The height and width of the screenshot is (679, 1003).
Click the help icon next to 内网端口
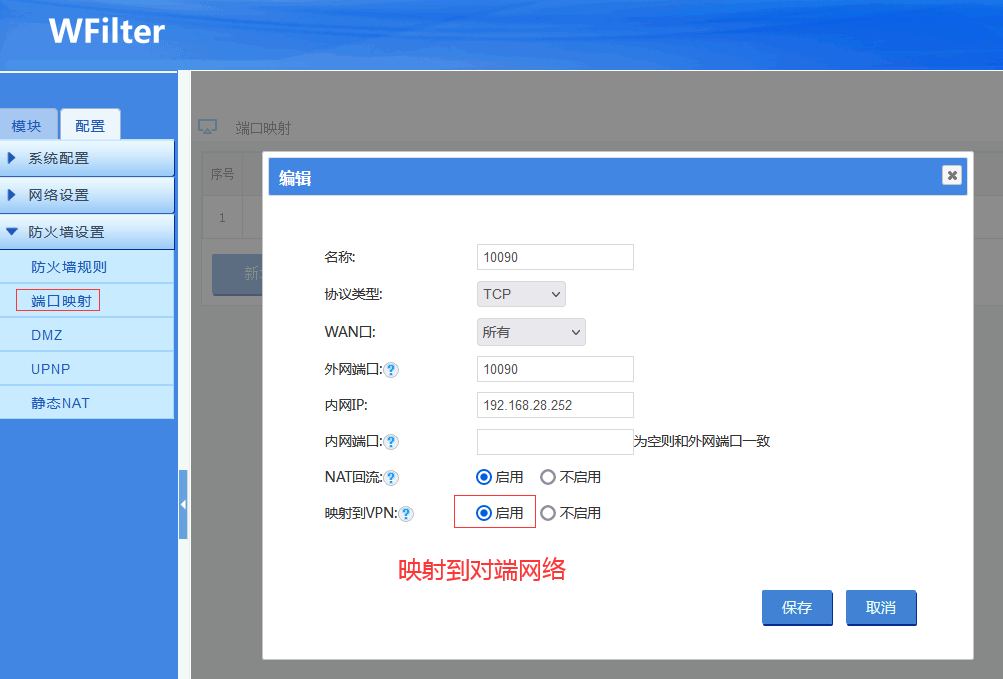(x=391, y=442)
